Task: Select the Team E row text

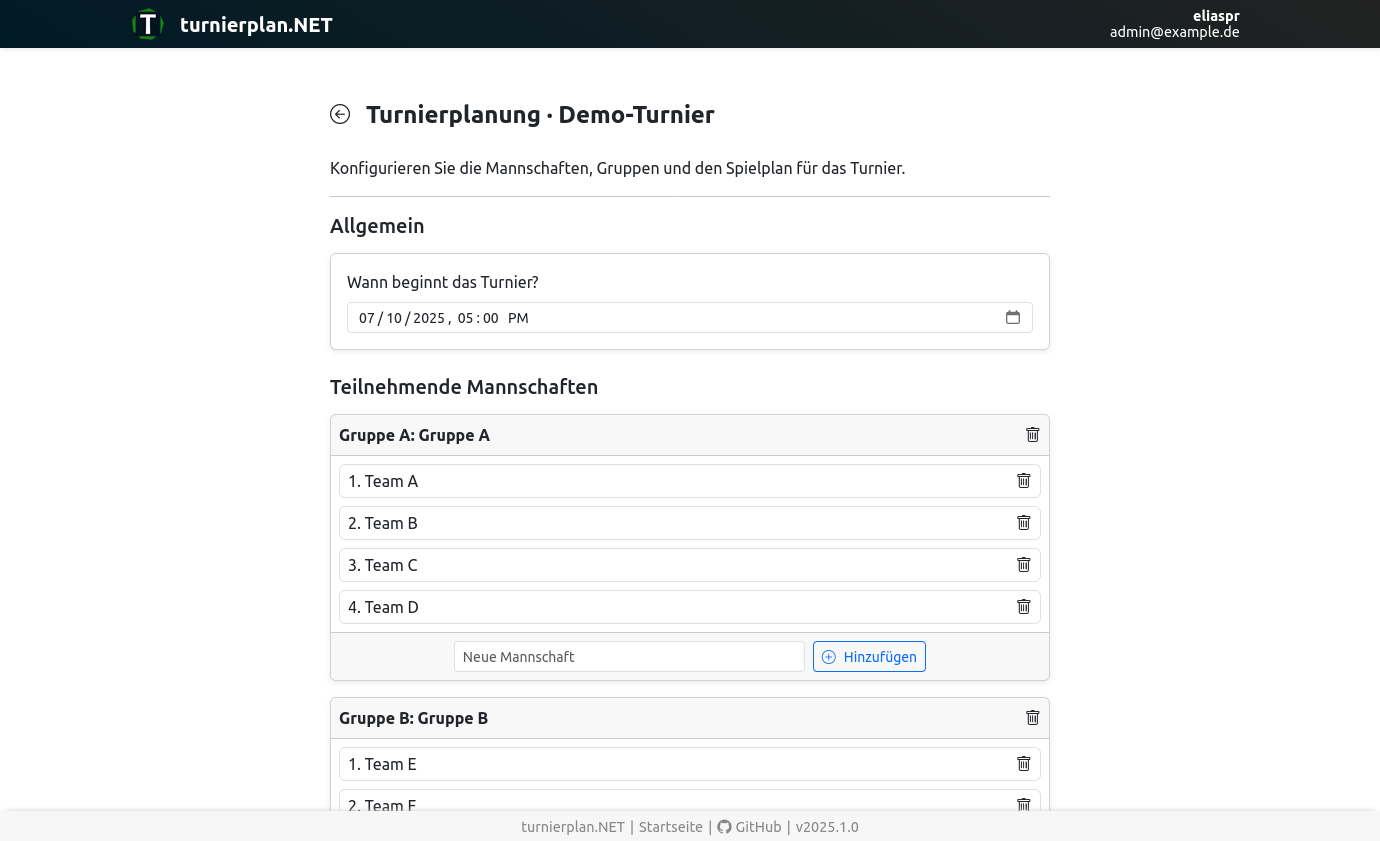Action: pos(382,764)
